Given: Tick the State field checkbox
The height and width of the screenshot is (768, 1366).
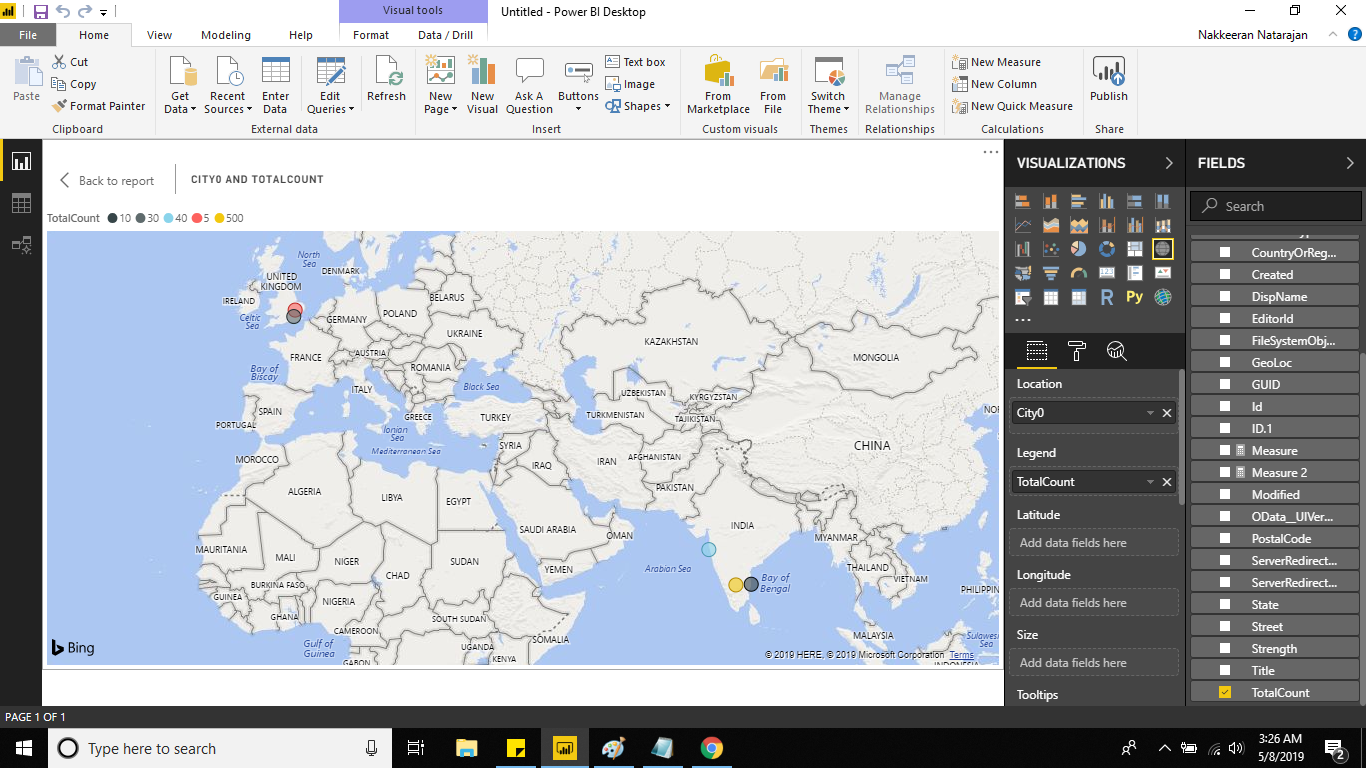Looking at the screenshot, I should tap(1225, 604).
